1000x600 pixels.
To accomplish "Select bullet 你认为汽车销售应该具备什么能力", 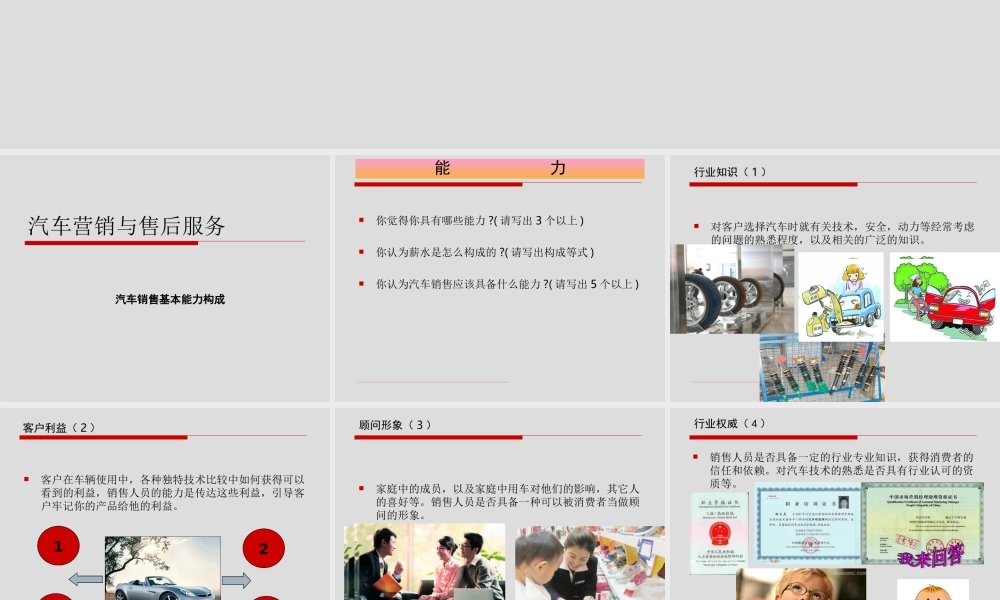I will coord(507,284).
